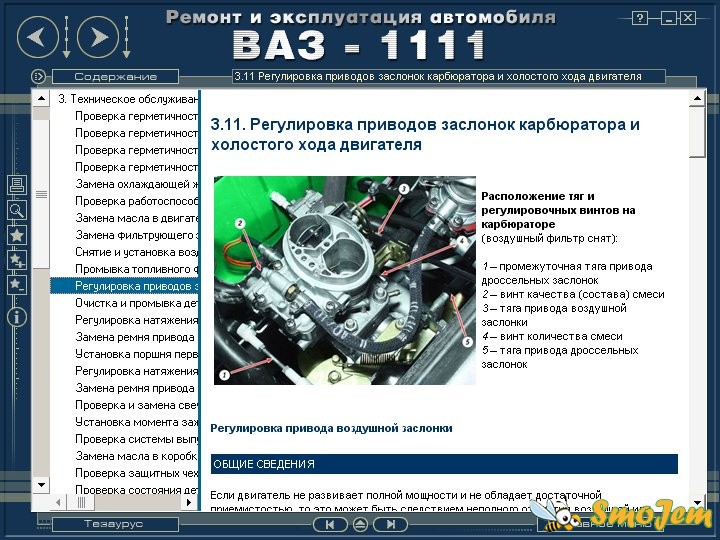The image size is (720, 540).
Task: Jump to previous section button
Action: click(x=330, y=524)
